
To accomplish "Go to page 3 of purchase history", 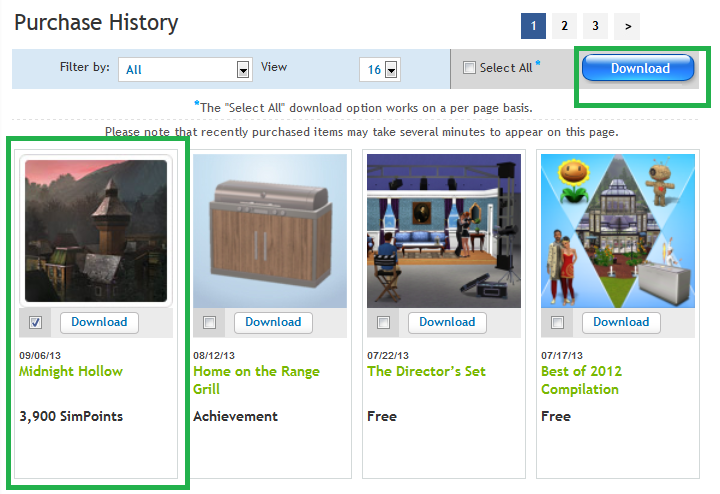I will pyautogui.click(x=595, y=26).
